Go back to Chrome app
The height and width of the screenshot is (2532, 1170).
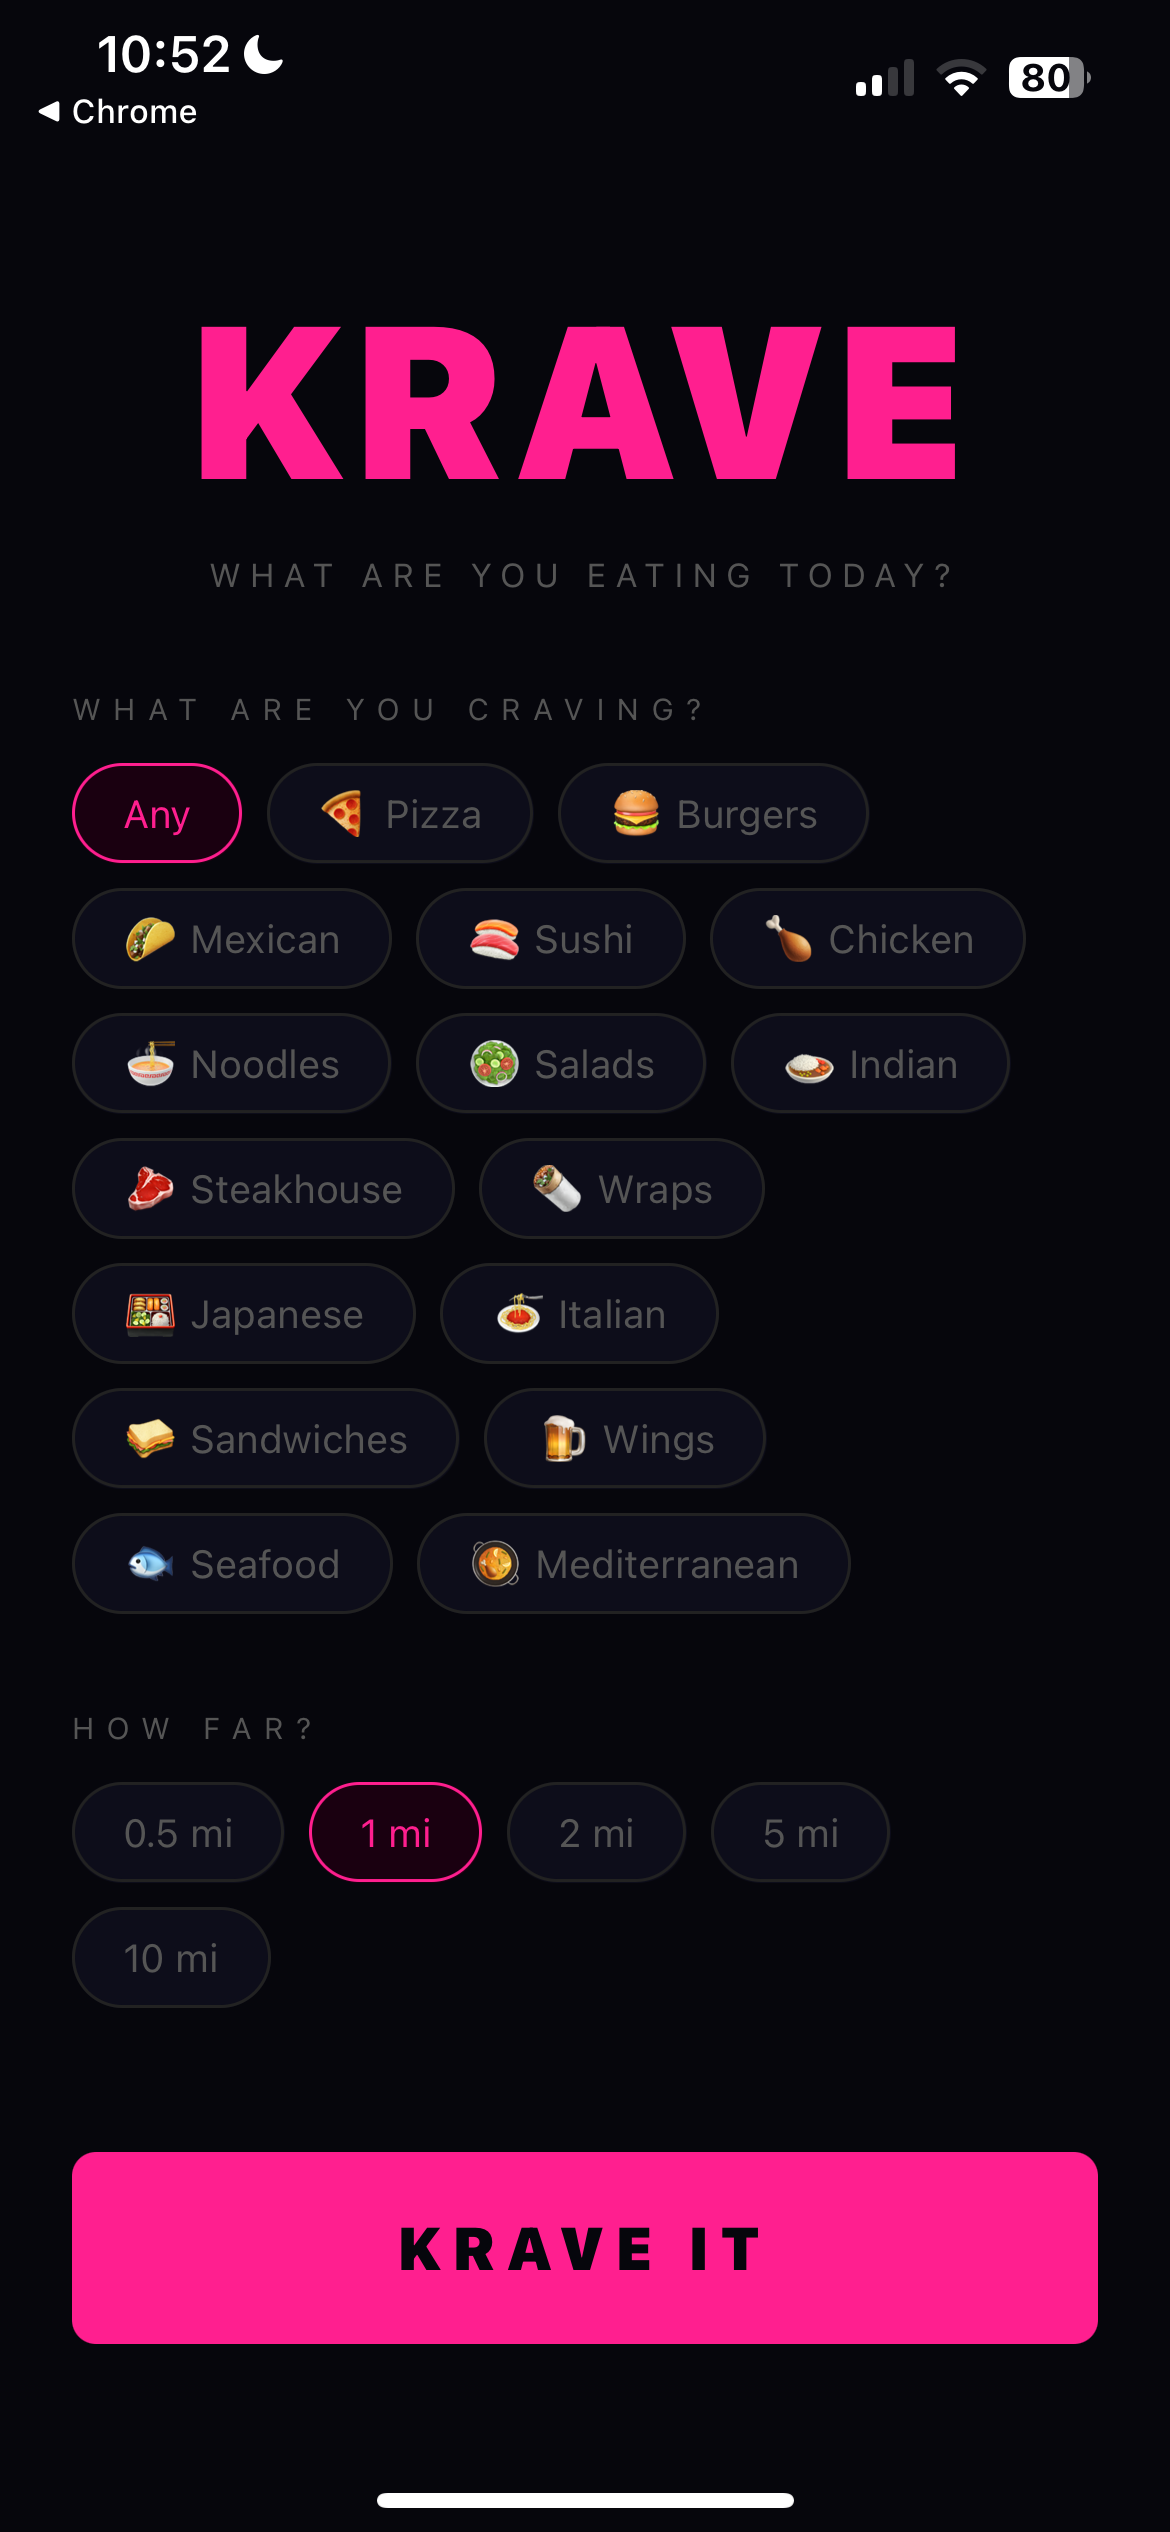click(x=118, y=112)
